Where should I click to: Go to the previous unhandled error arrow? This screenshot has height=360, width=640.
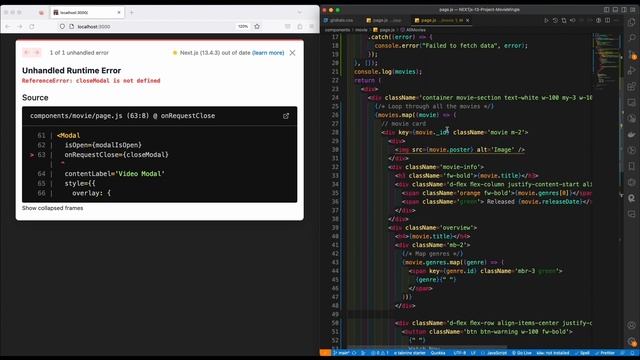tap(27, 52)
